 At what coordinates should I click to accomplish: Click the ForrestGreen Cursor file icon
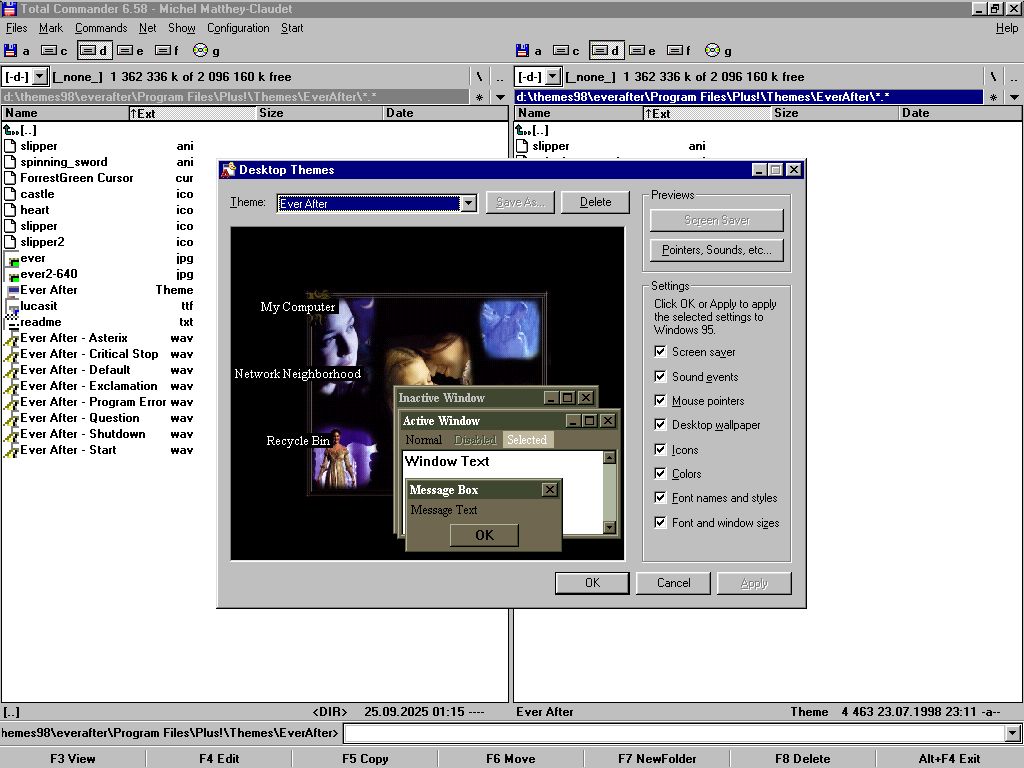[x=11, y=178]
